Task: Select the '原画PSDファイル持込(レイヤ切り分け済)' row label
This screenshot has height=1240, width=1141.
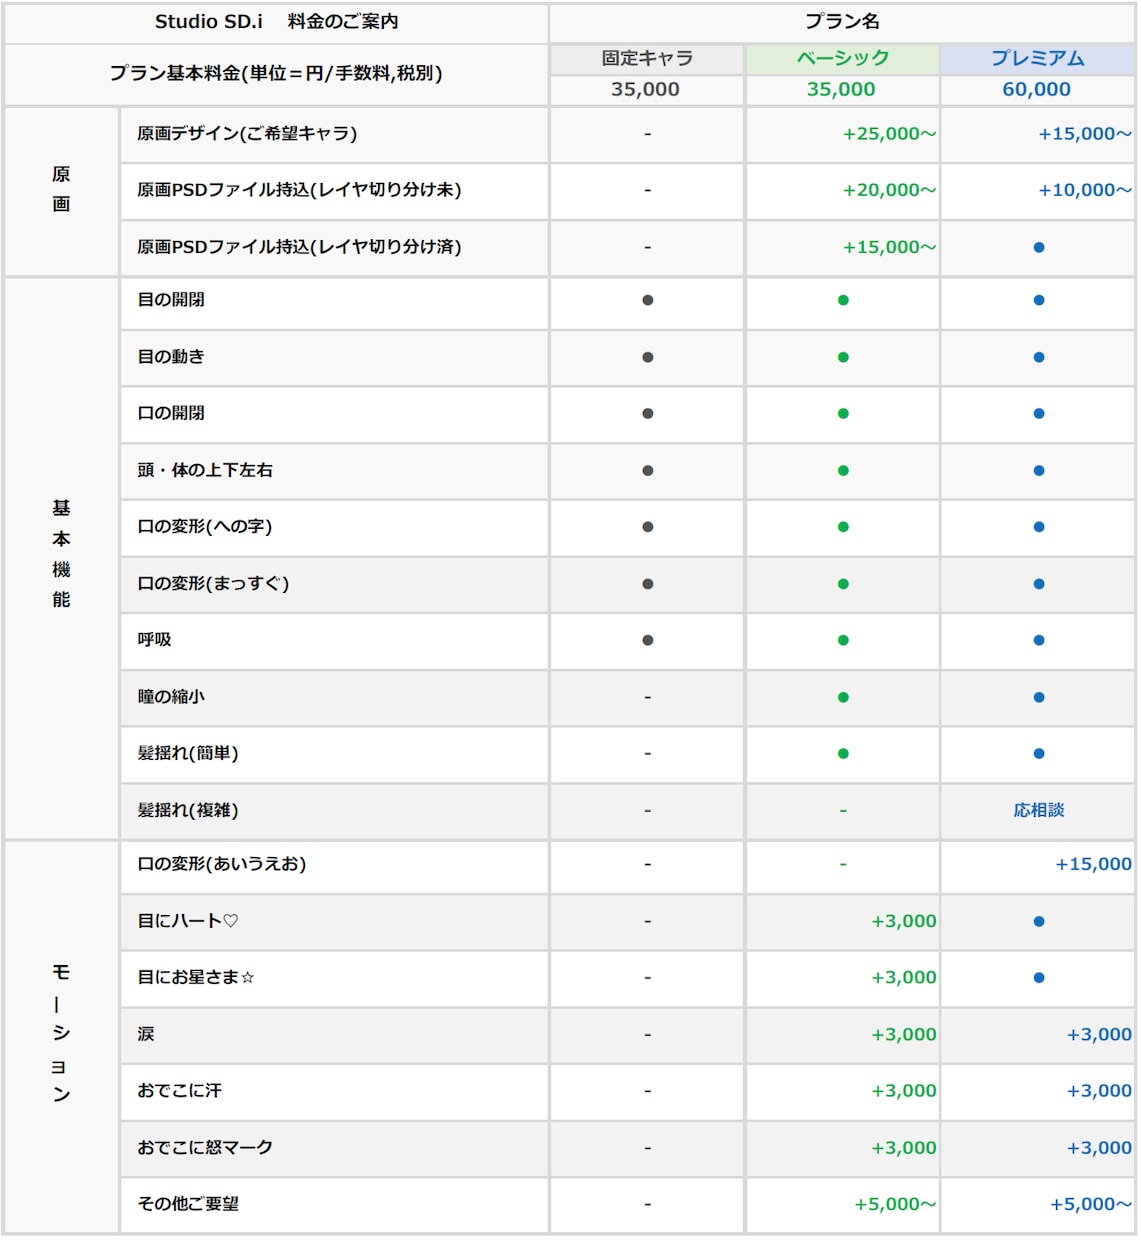Action: click(299, 246)
